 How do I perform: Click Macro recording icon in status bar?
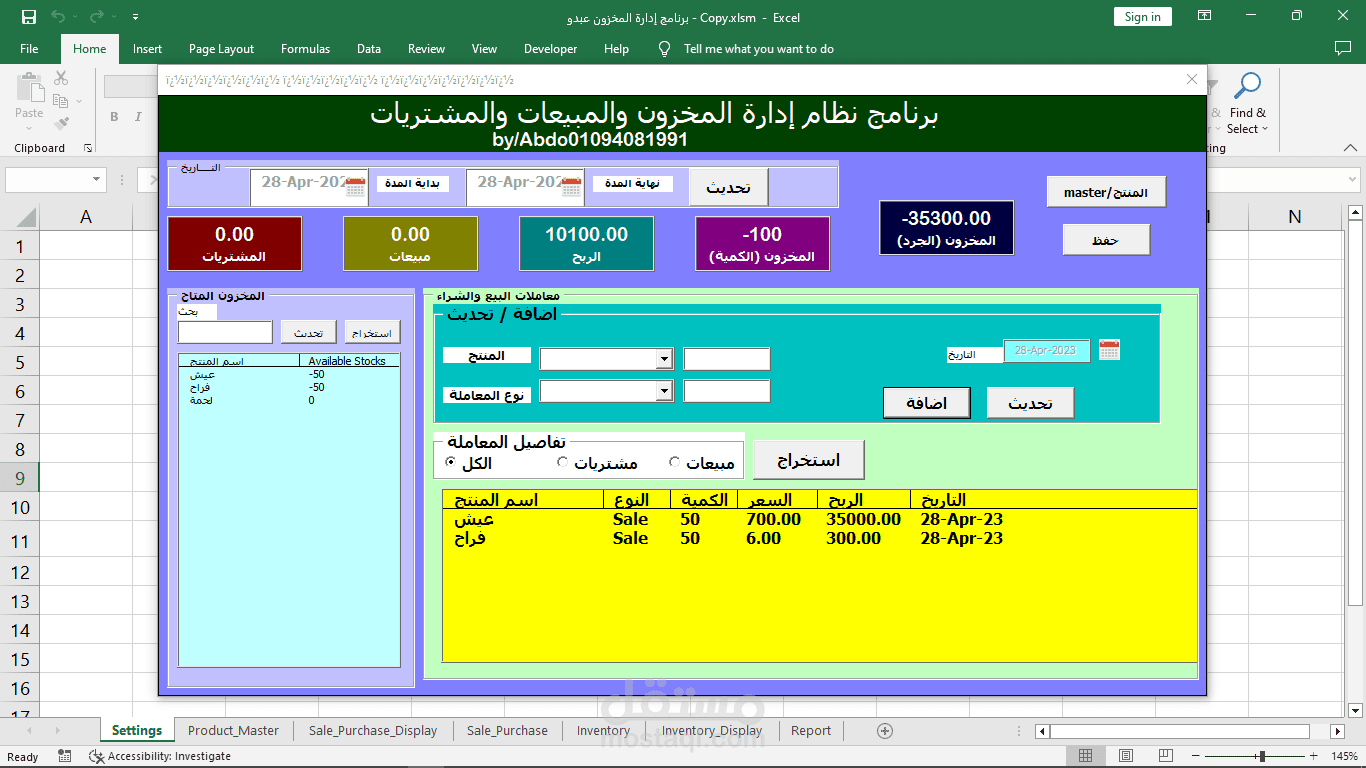[65, 756]
